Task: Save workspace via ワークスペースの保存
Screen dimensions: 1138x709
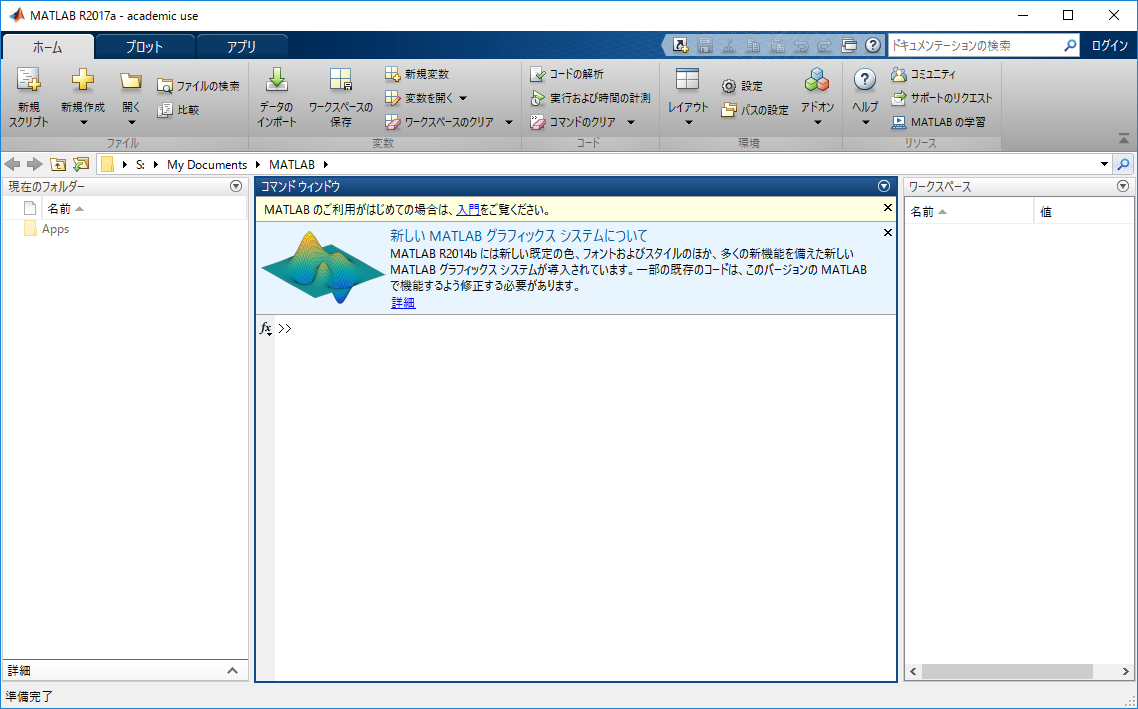Action: 340,97
